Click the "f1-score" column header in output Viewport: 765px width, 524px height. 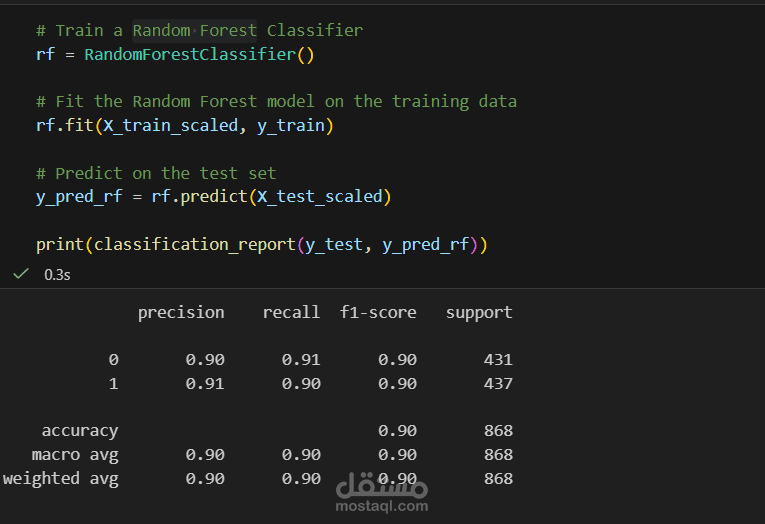[378, 312]
